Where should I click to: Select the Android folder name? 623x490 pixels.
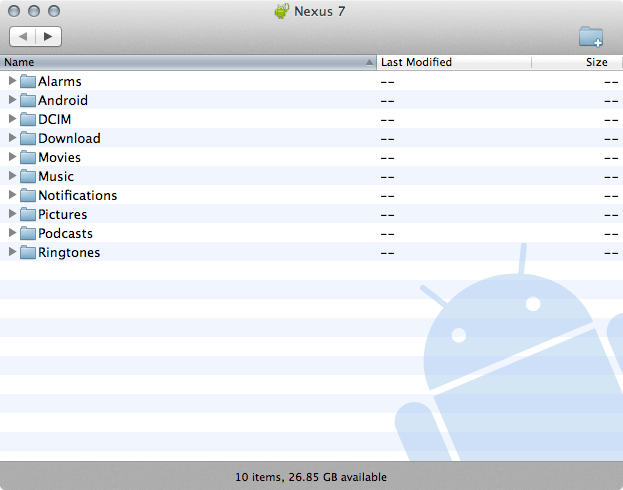pos(63,101)
